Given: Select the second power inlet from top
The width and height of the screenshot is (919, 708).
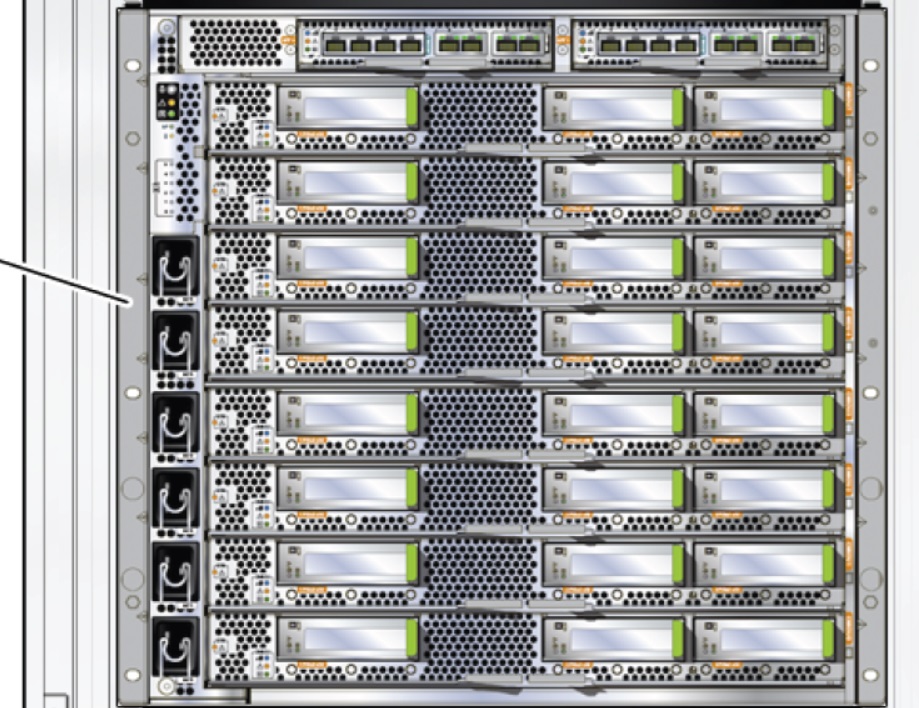Looking at the screenshot, I should pos(175,341).
